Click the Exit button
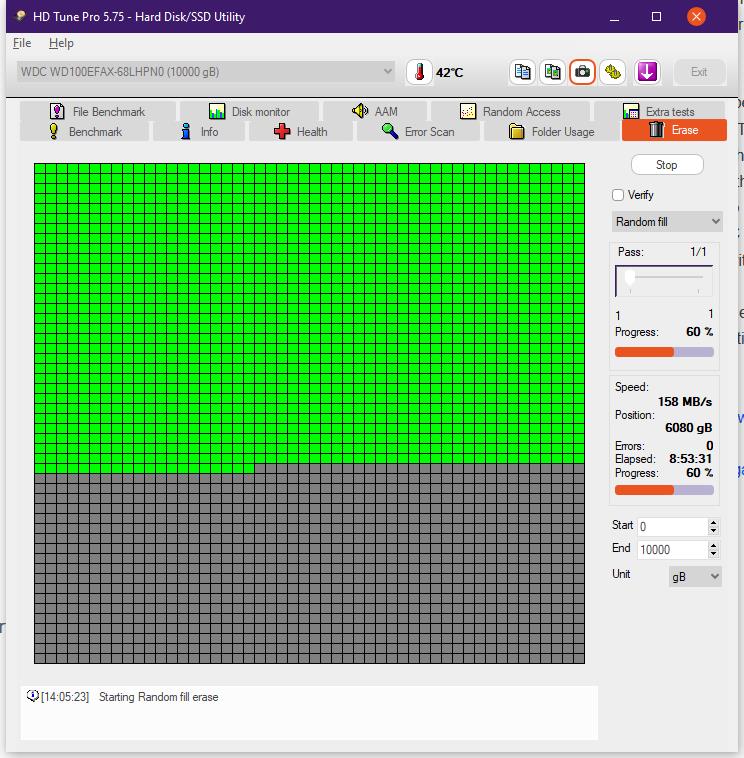This screenshot has width=744, height=758. 699,72
